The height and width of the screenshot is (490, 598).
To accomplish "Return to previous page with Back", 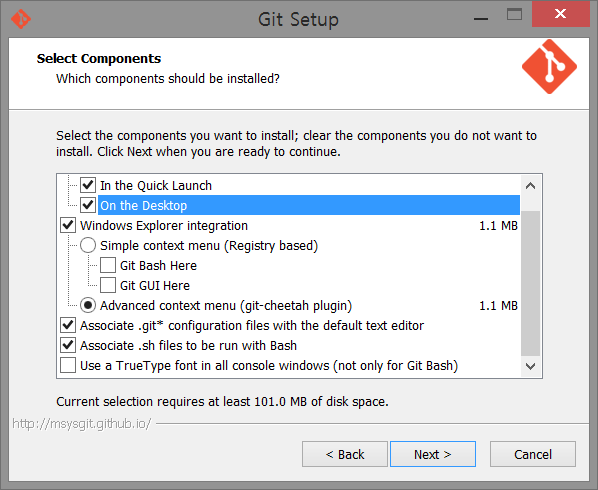I will 345,454.
